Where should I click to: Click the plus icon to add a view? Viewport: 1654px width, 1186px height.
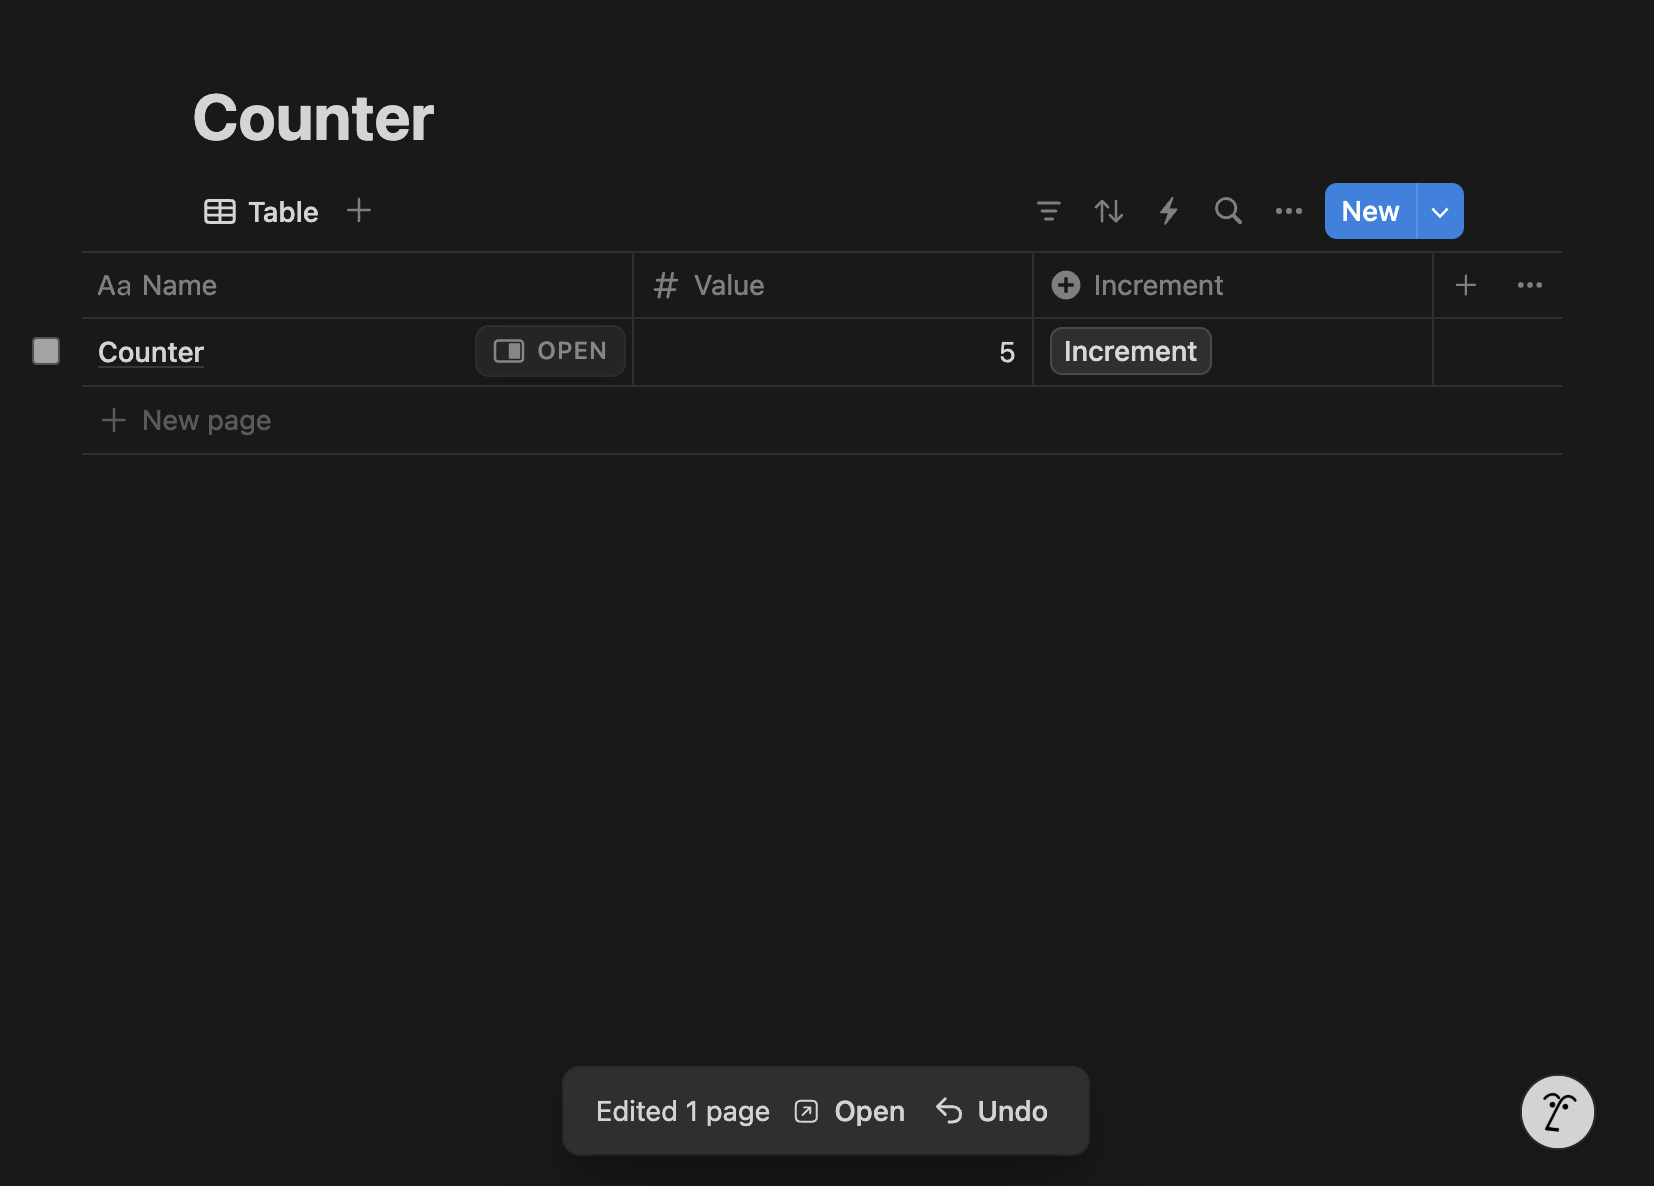[359, 210]
